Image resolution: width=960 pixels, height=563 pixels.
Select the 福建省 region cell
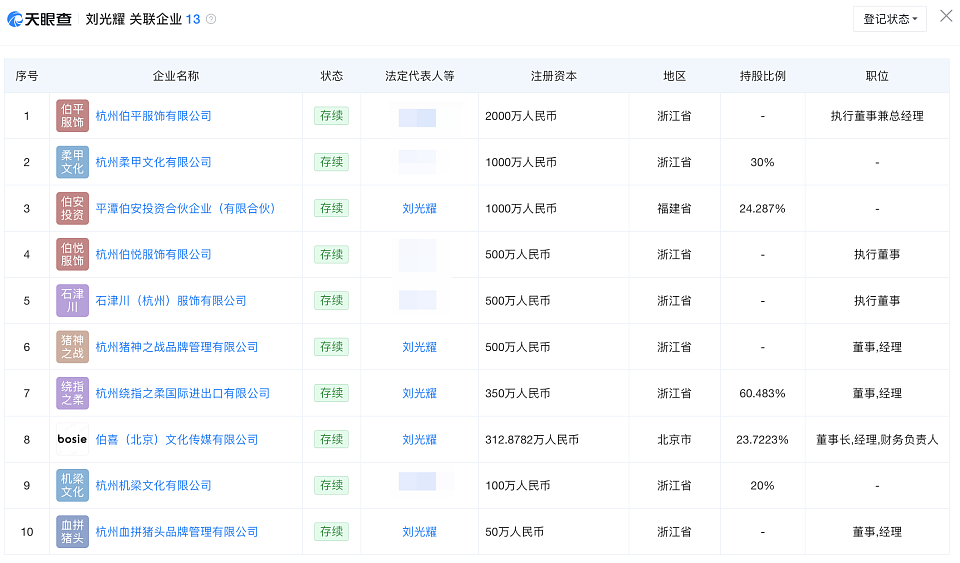pos(674,208)
